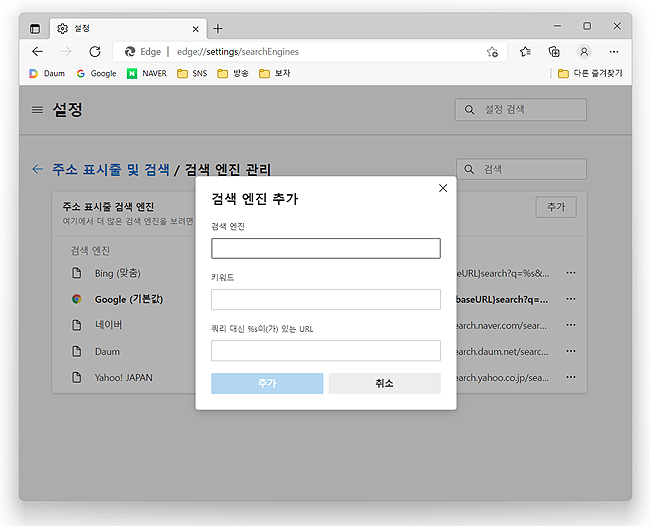Click the tab actions menu icon
650x526 pixels.
pos(35,29)
